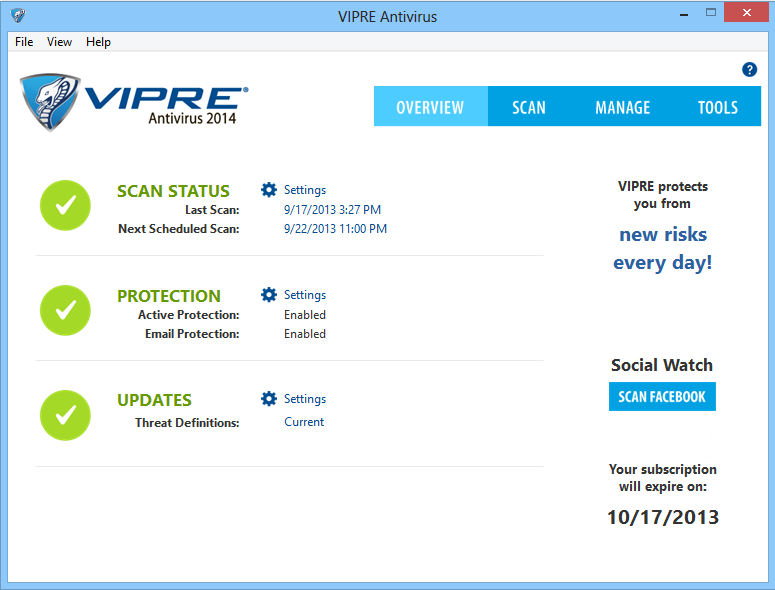The image size is (775, 590).
Task: Switch to the Scan tab
Action: 529,107
